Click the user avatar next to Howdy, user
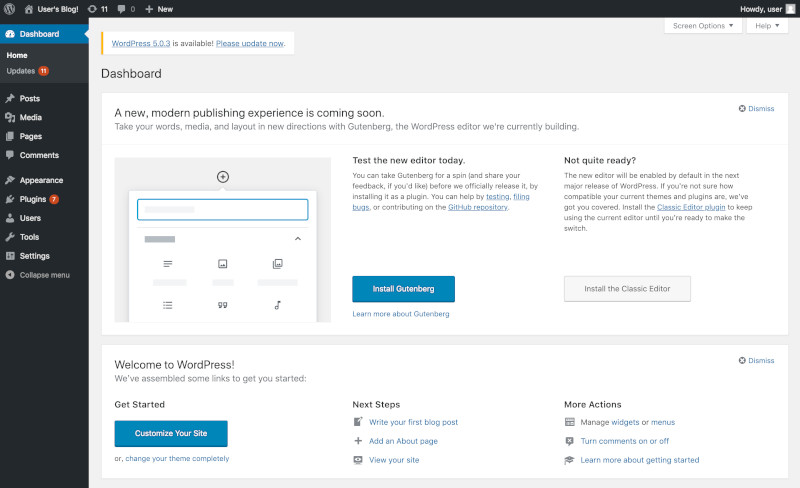Viewport: 800px width, 488px height. tap(790, 9)
